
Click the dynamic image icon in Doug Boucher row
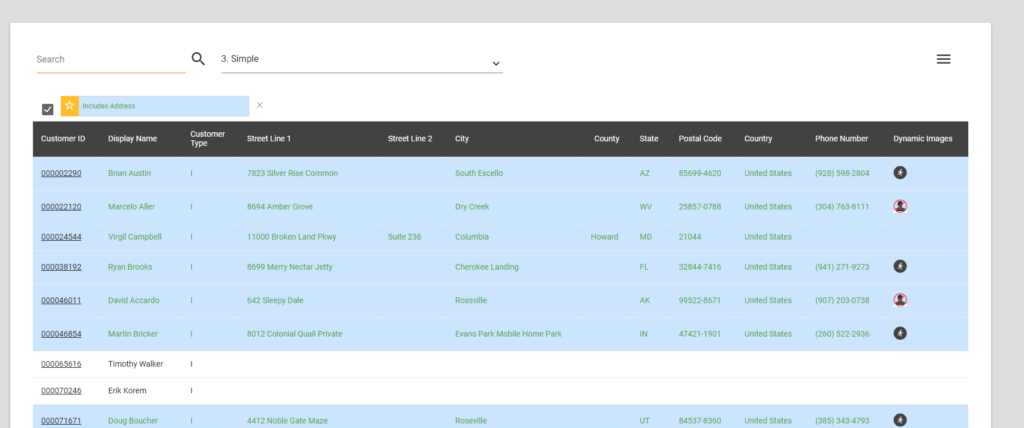tap(900, 420)
